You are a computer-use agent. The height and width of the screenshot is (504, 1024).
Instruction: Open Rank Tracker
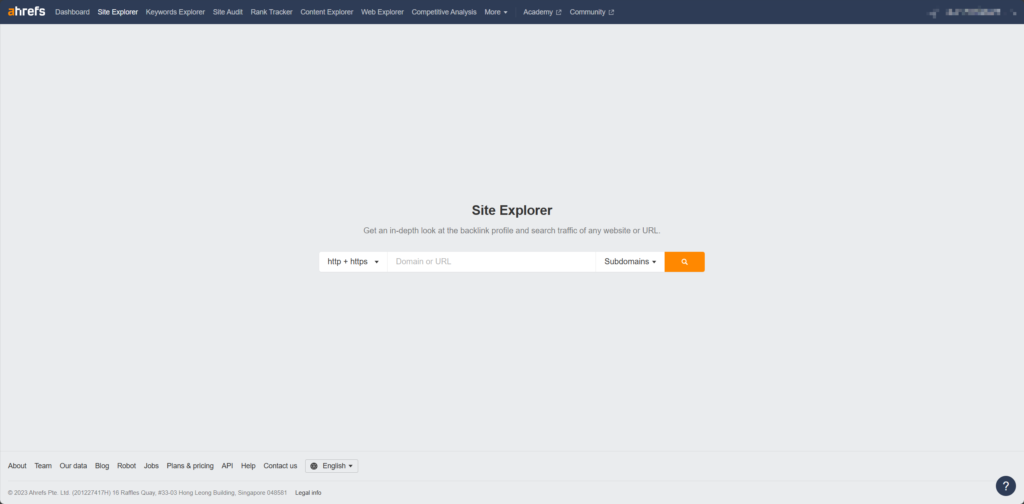click(x=272, y=12)
